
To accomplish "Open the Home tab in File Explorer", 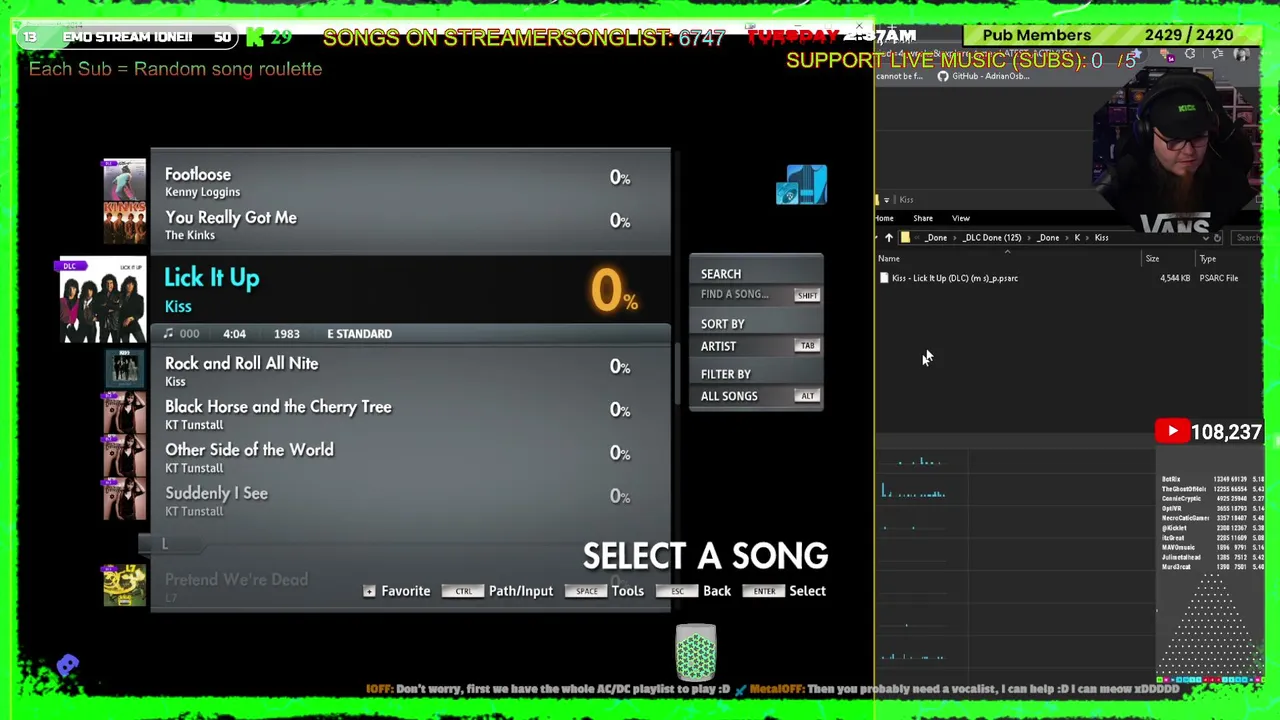I will coord(884,218).
